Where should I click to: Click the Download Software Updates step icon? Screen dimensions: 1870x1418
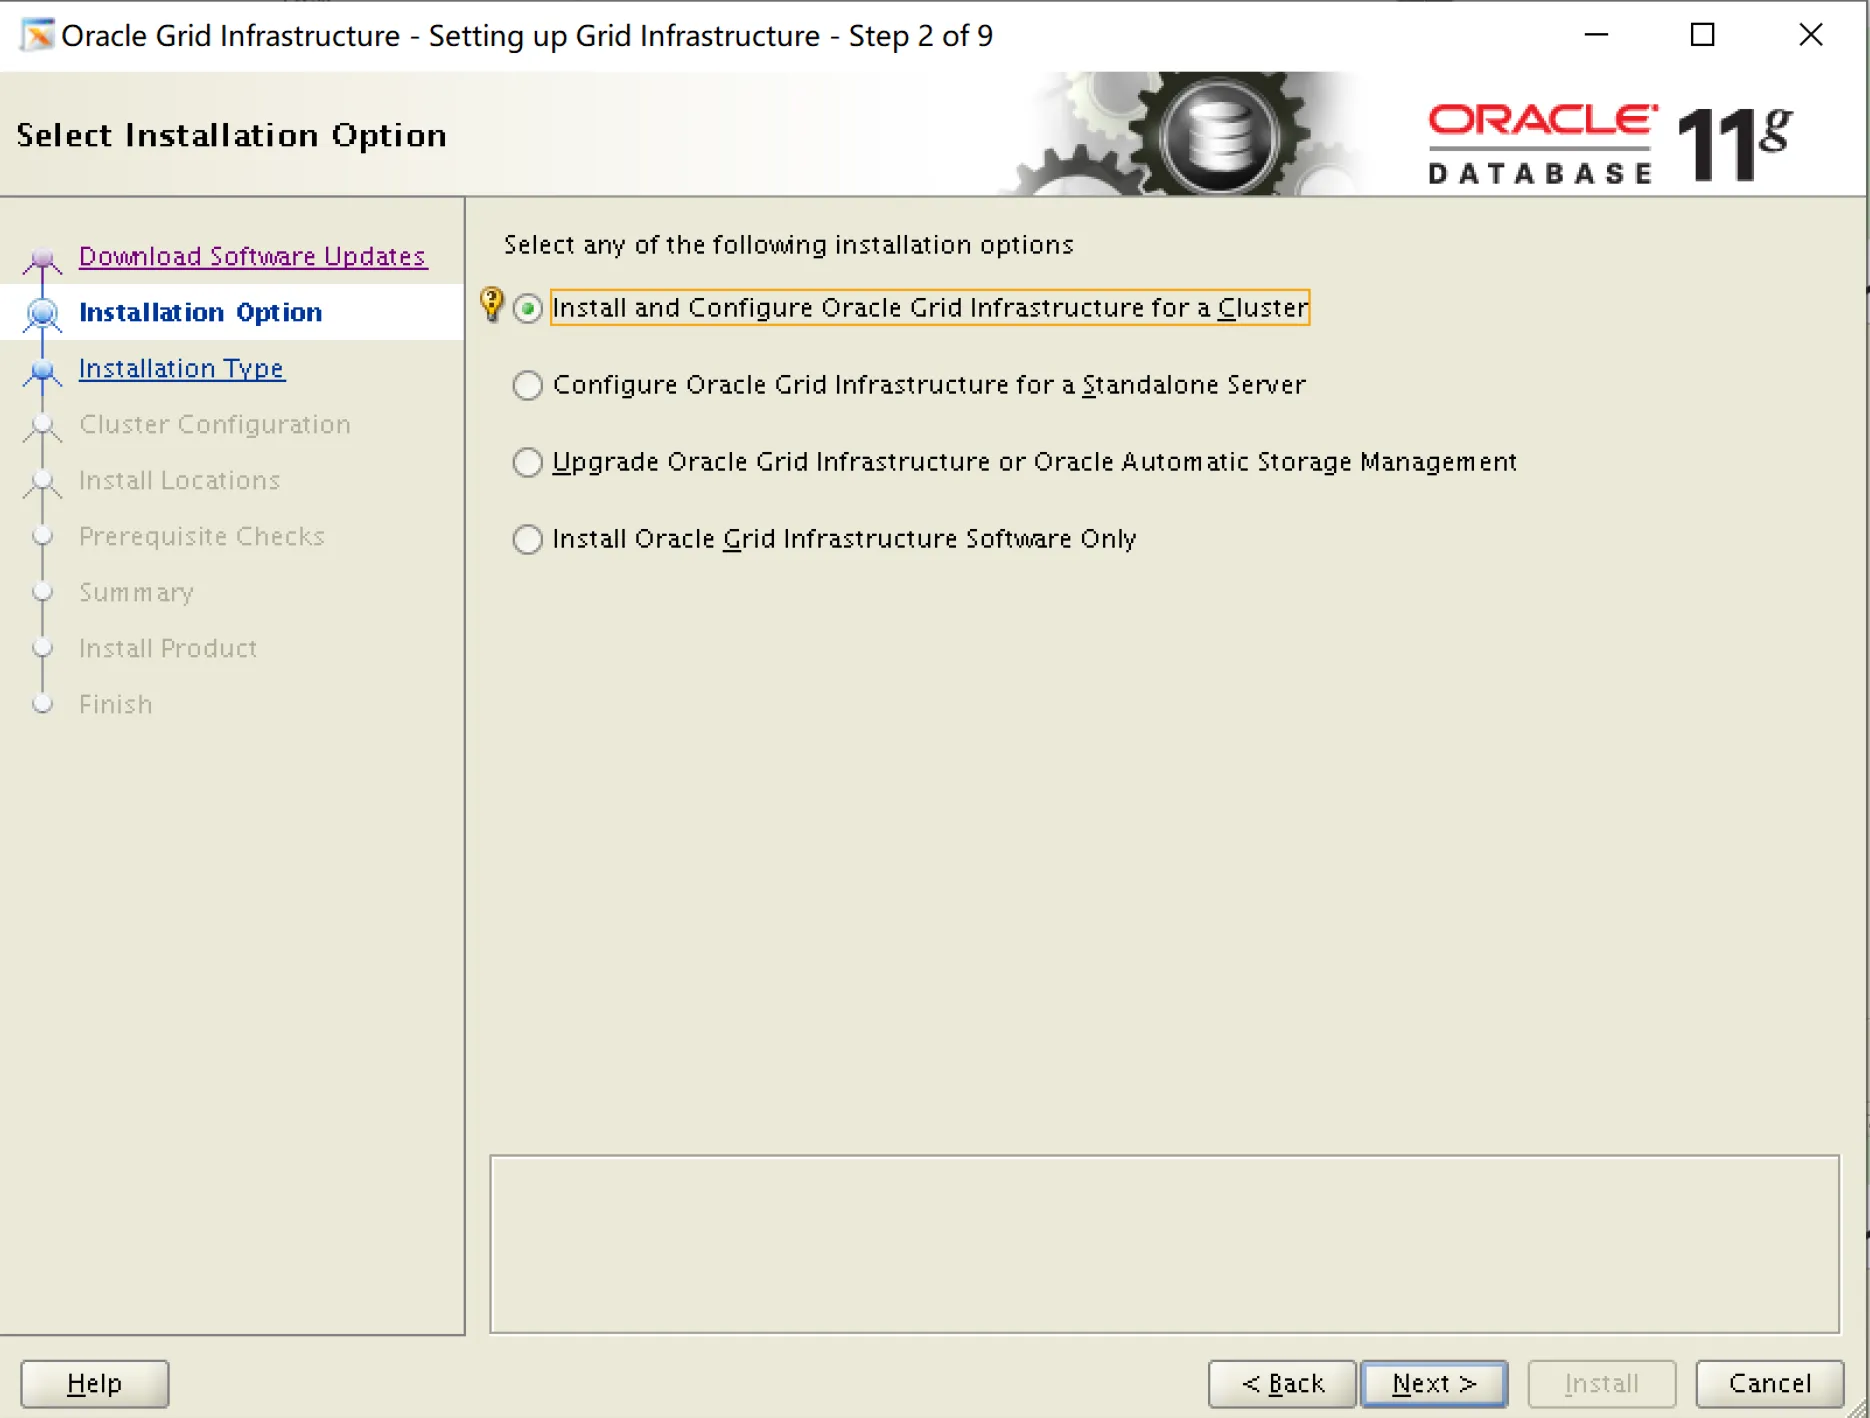(42, 258)
